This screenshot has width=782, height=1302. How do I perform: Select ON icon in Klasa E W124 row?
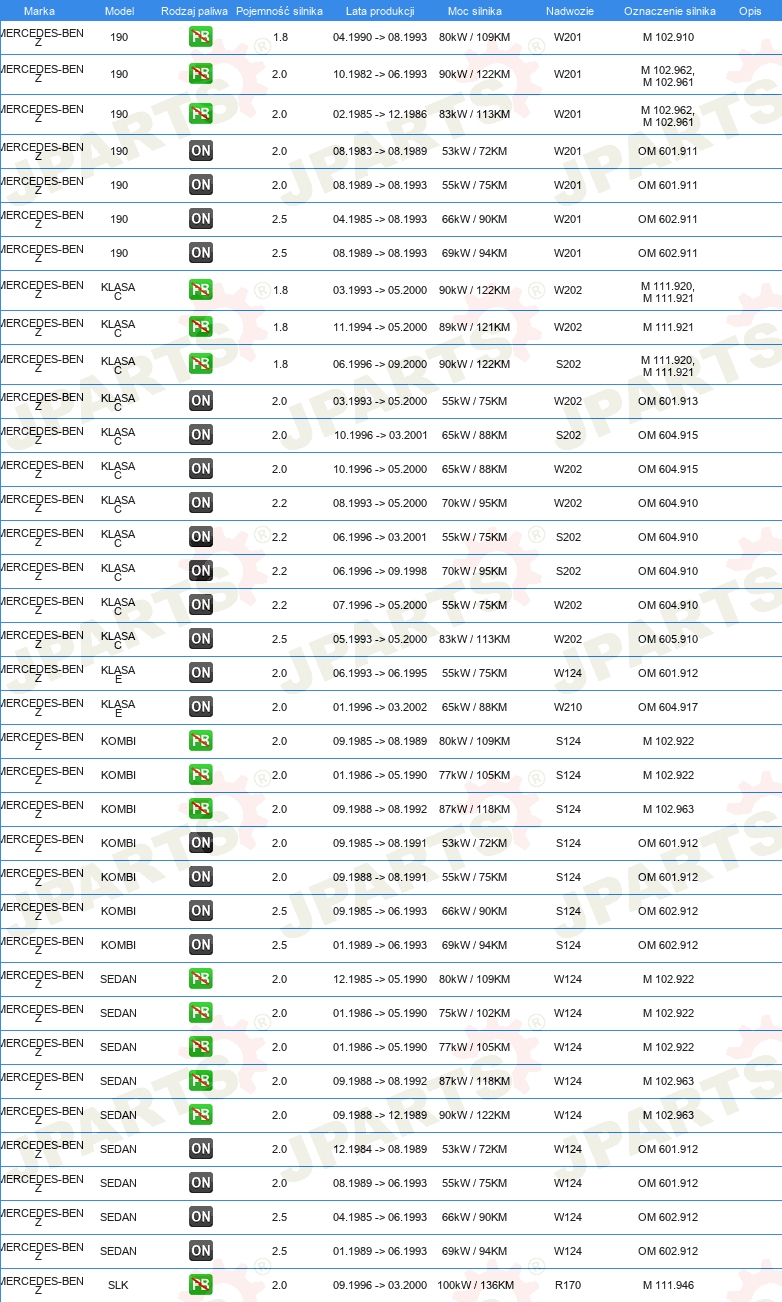tap(201, 674)
